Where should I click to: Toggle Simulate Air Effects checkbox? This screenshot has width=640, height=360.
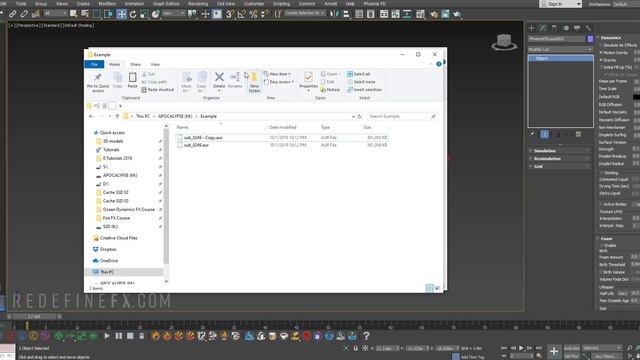click(x=601, y=45)
